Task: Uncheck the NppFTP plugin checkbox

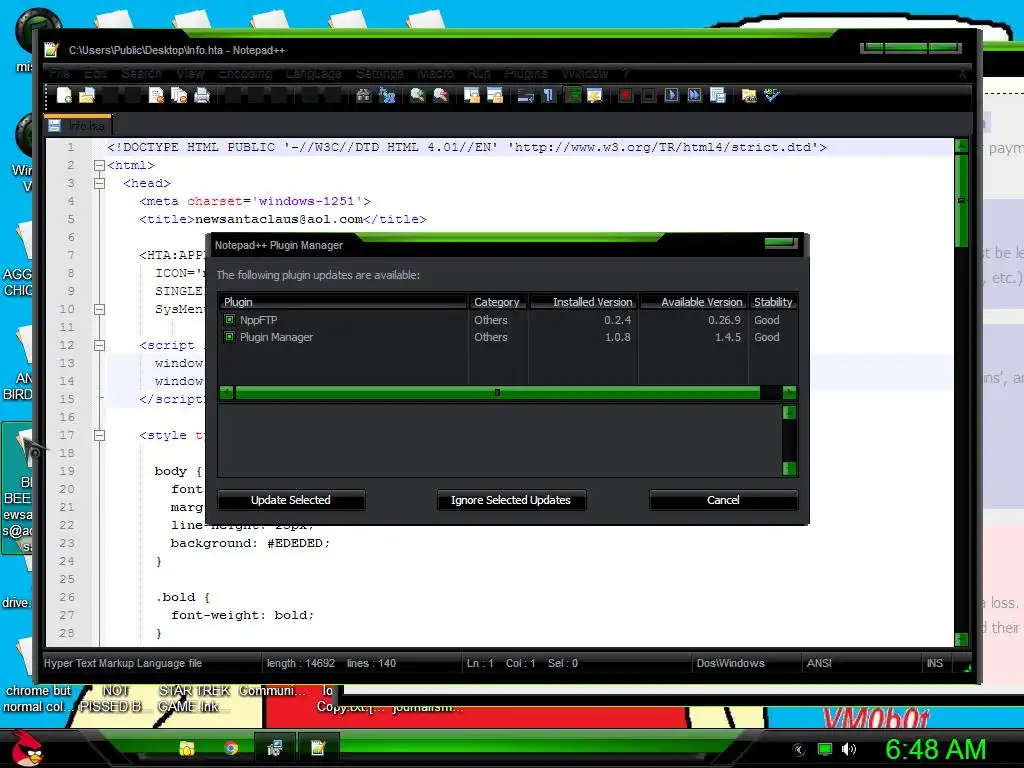Action: click(229, 319)
